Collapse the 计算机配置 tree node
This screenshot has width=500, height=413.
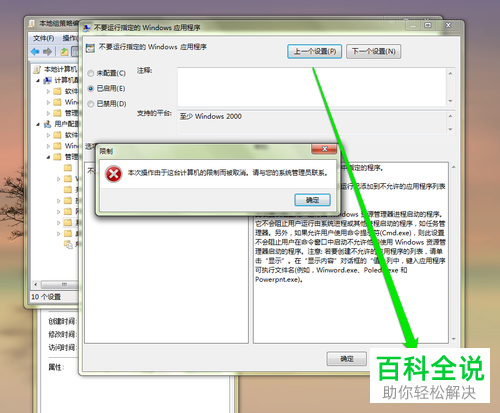[38, 80]
